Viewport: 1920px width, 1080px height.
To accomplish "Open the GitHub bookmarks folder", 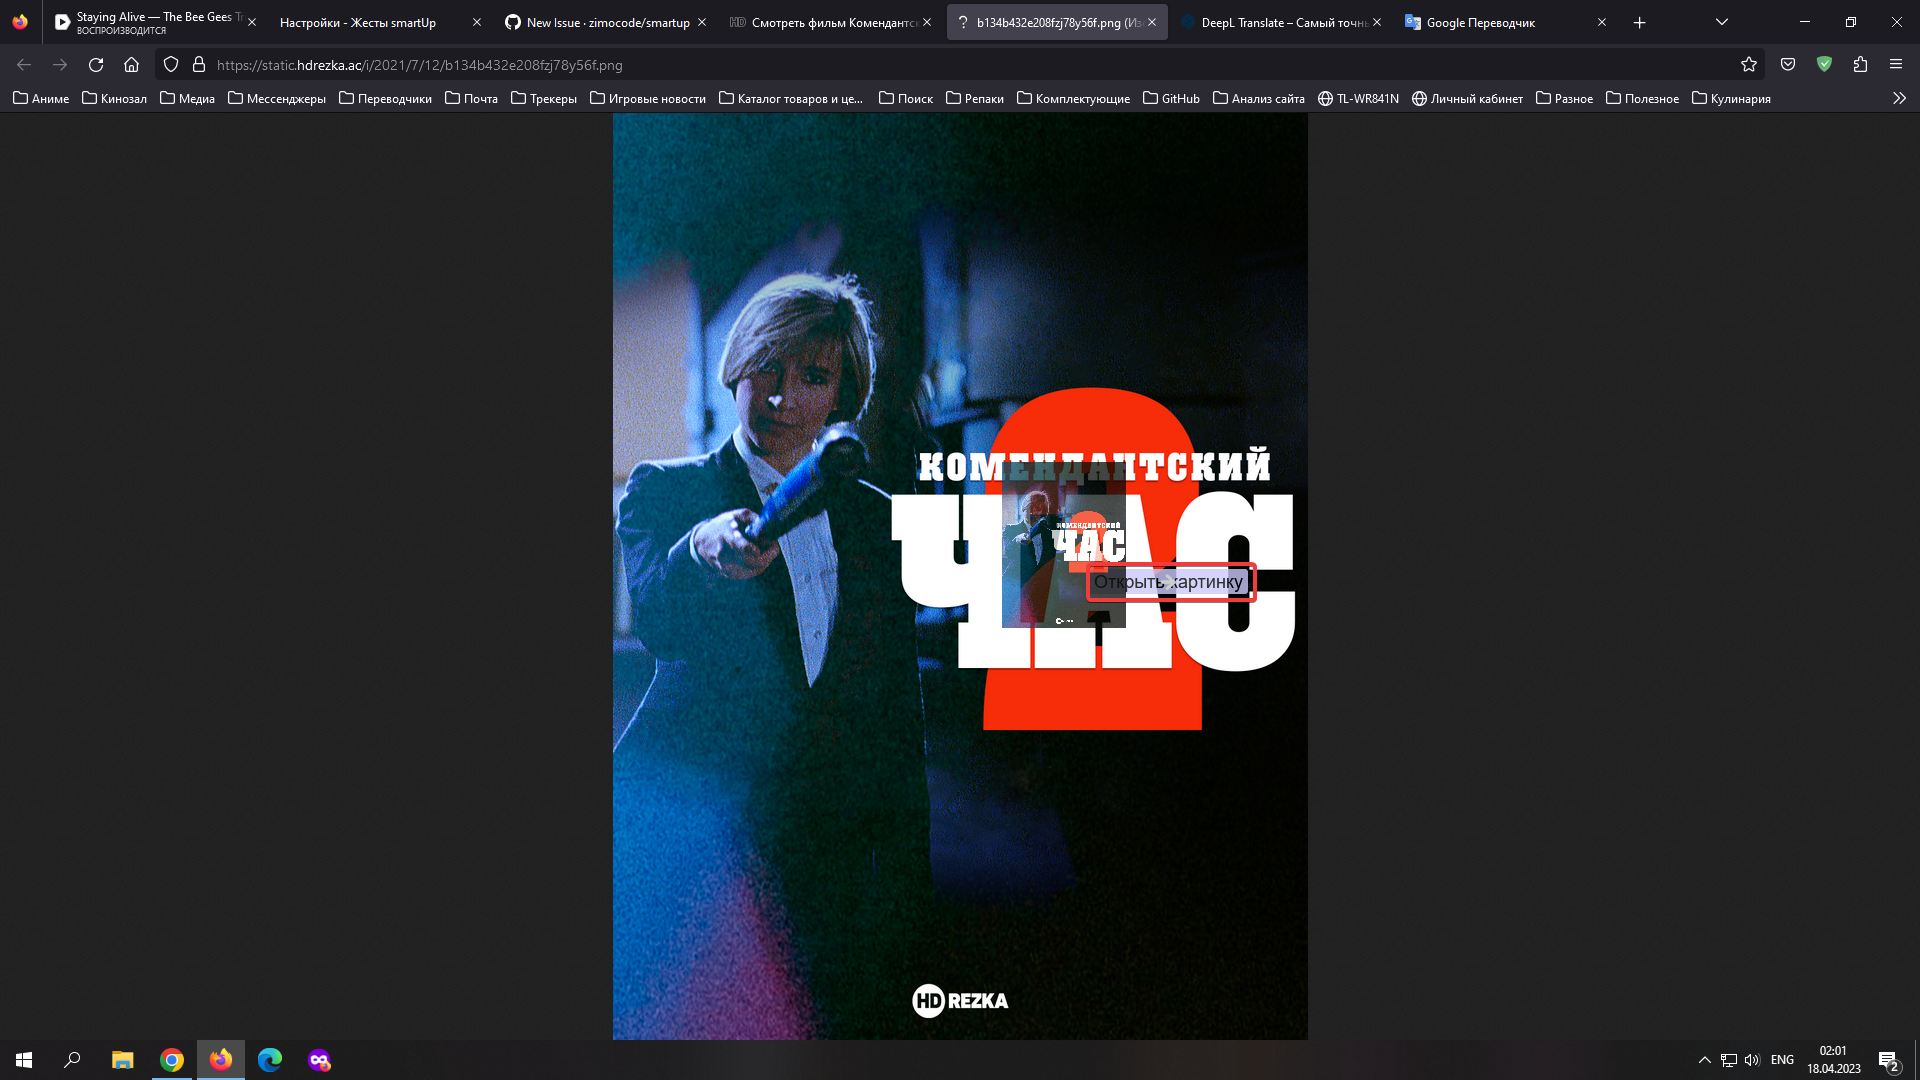I will (x=1171, y=99).
